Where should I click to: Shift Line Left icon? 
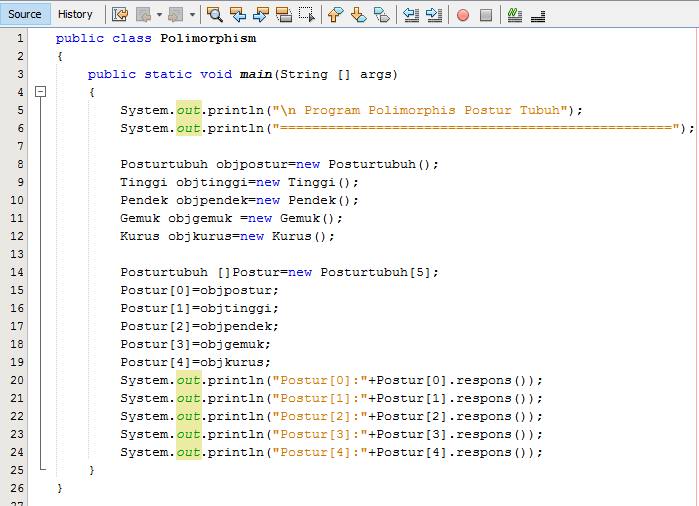point(411,15)
